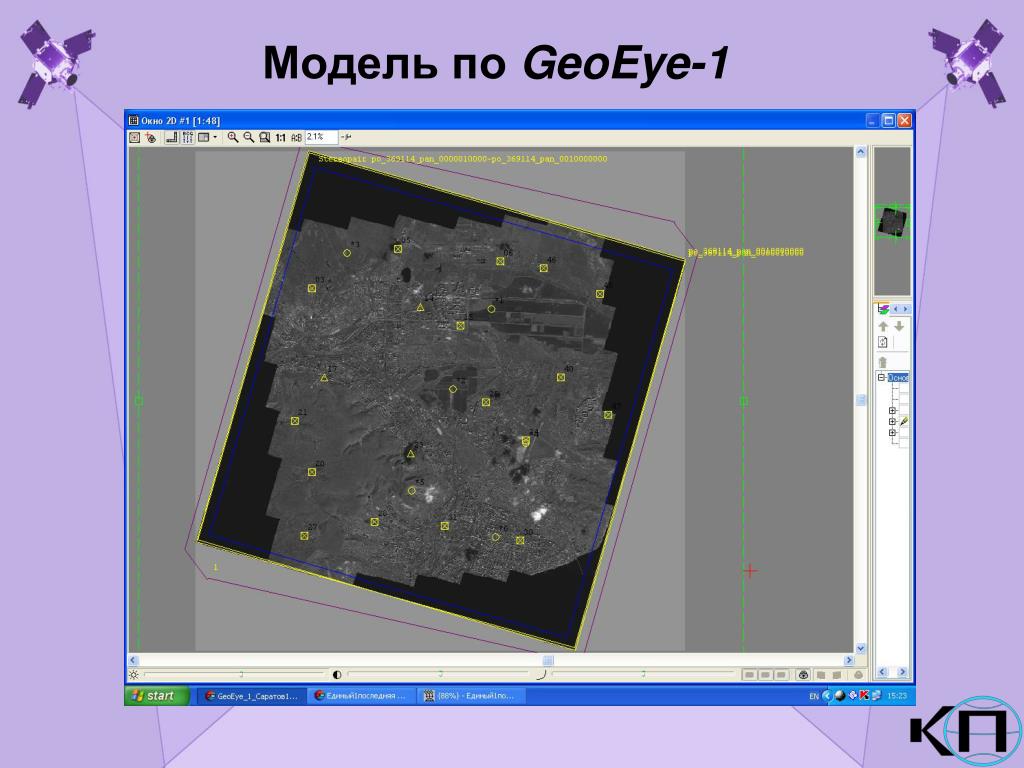Click the marker center icon in toolbar
Image resolution: width=1024 pixels, height=768 pixels.
click(135, 137)
